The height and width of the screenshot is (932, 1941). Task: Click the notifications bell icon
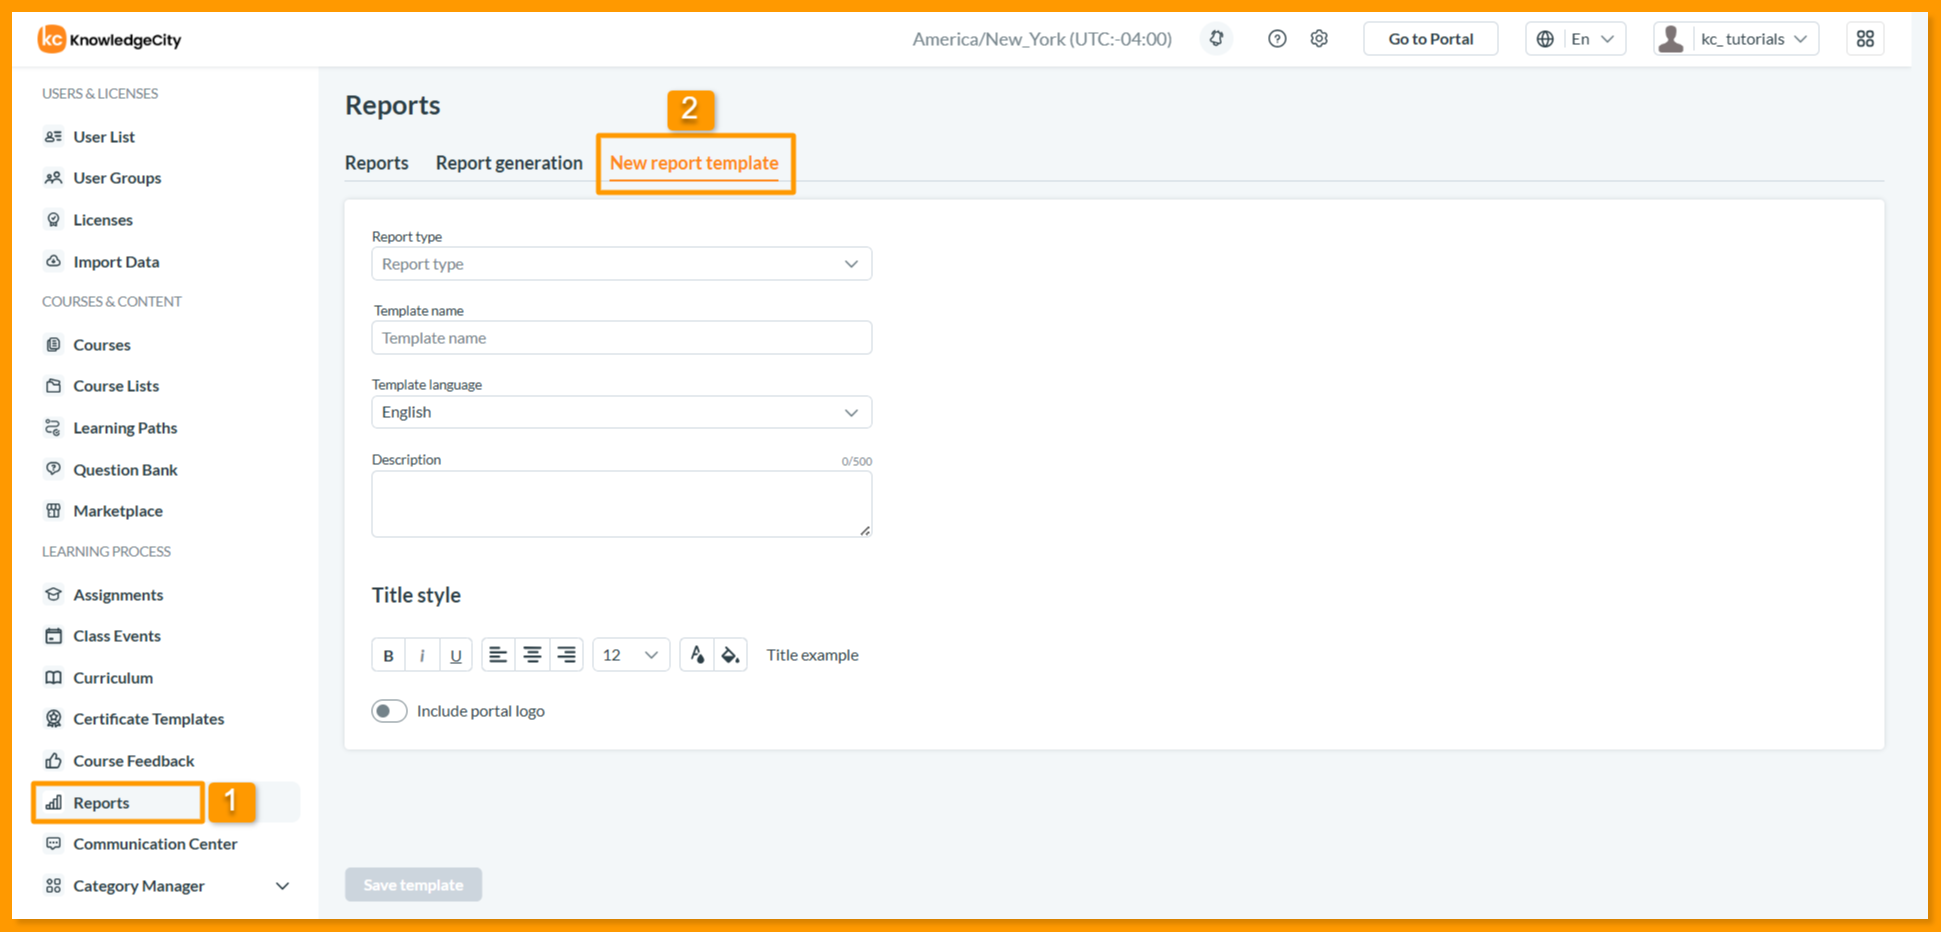pos(1216,39)
